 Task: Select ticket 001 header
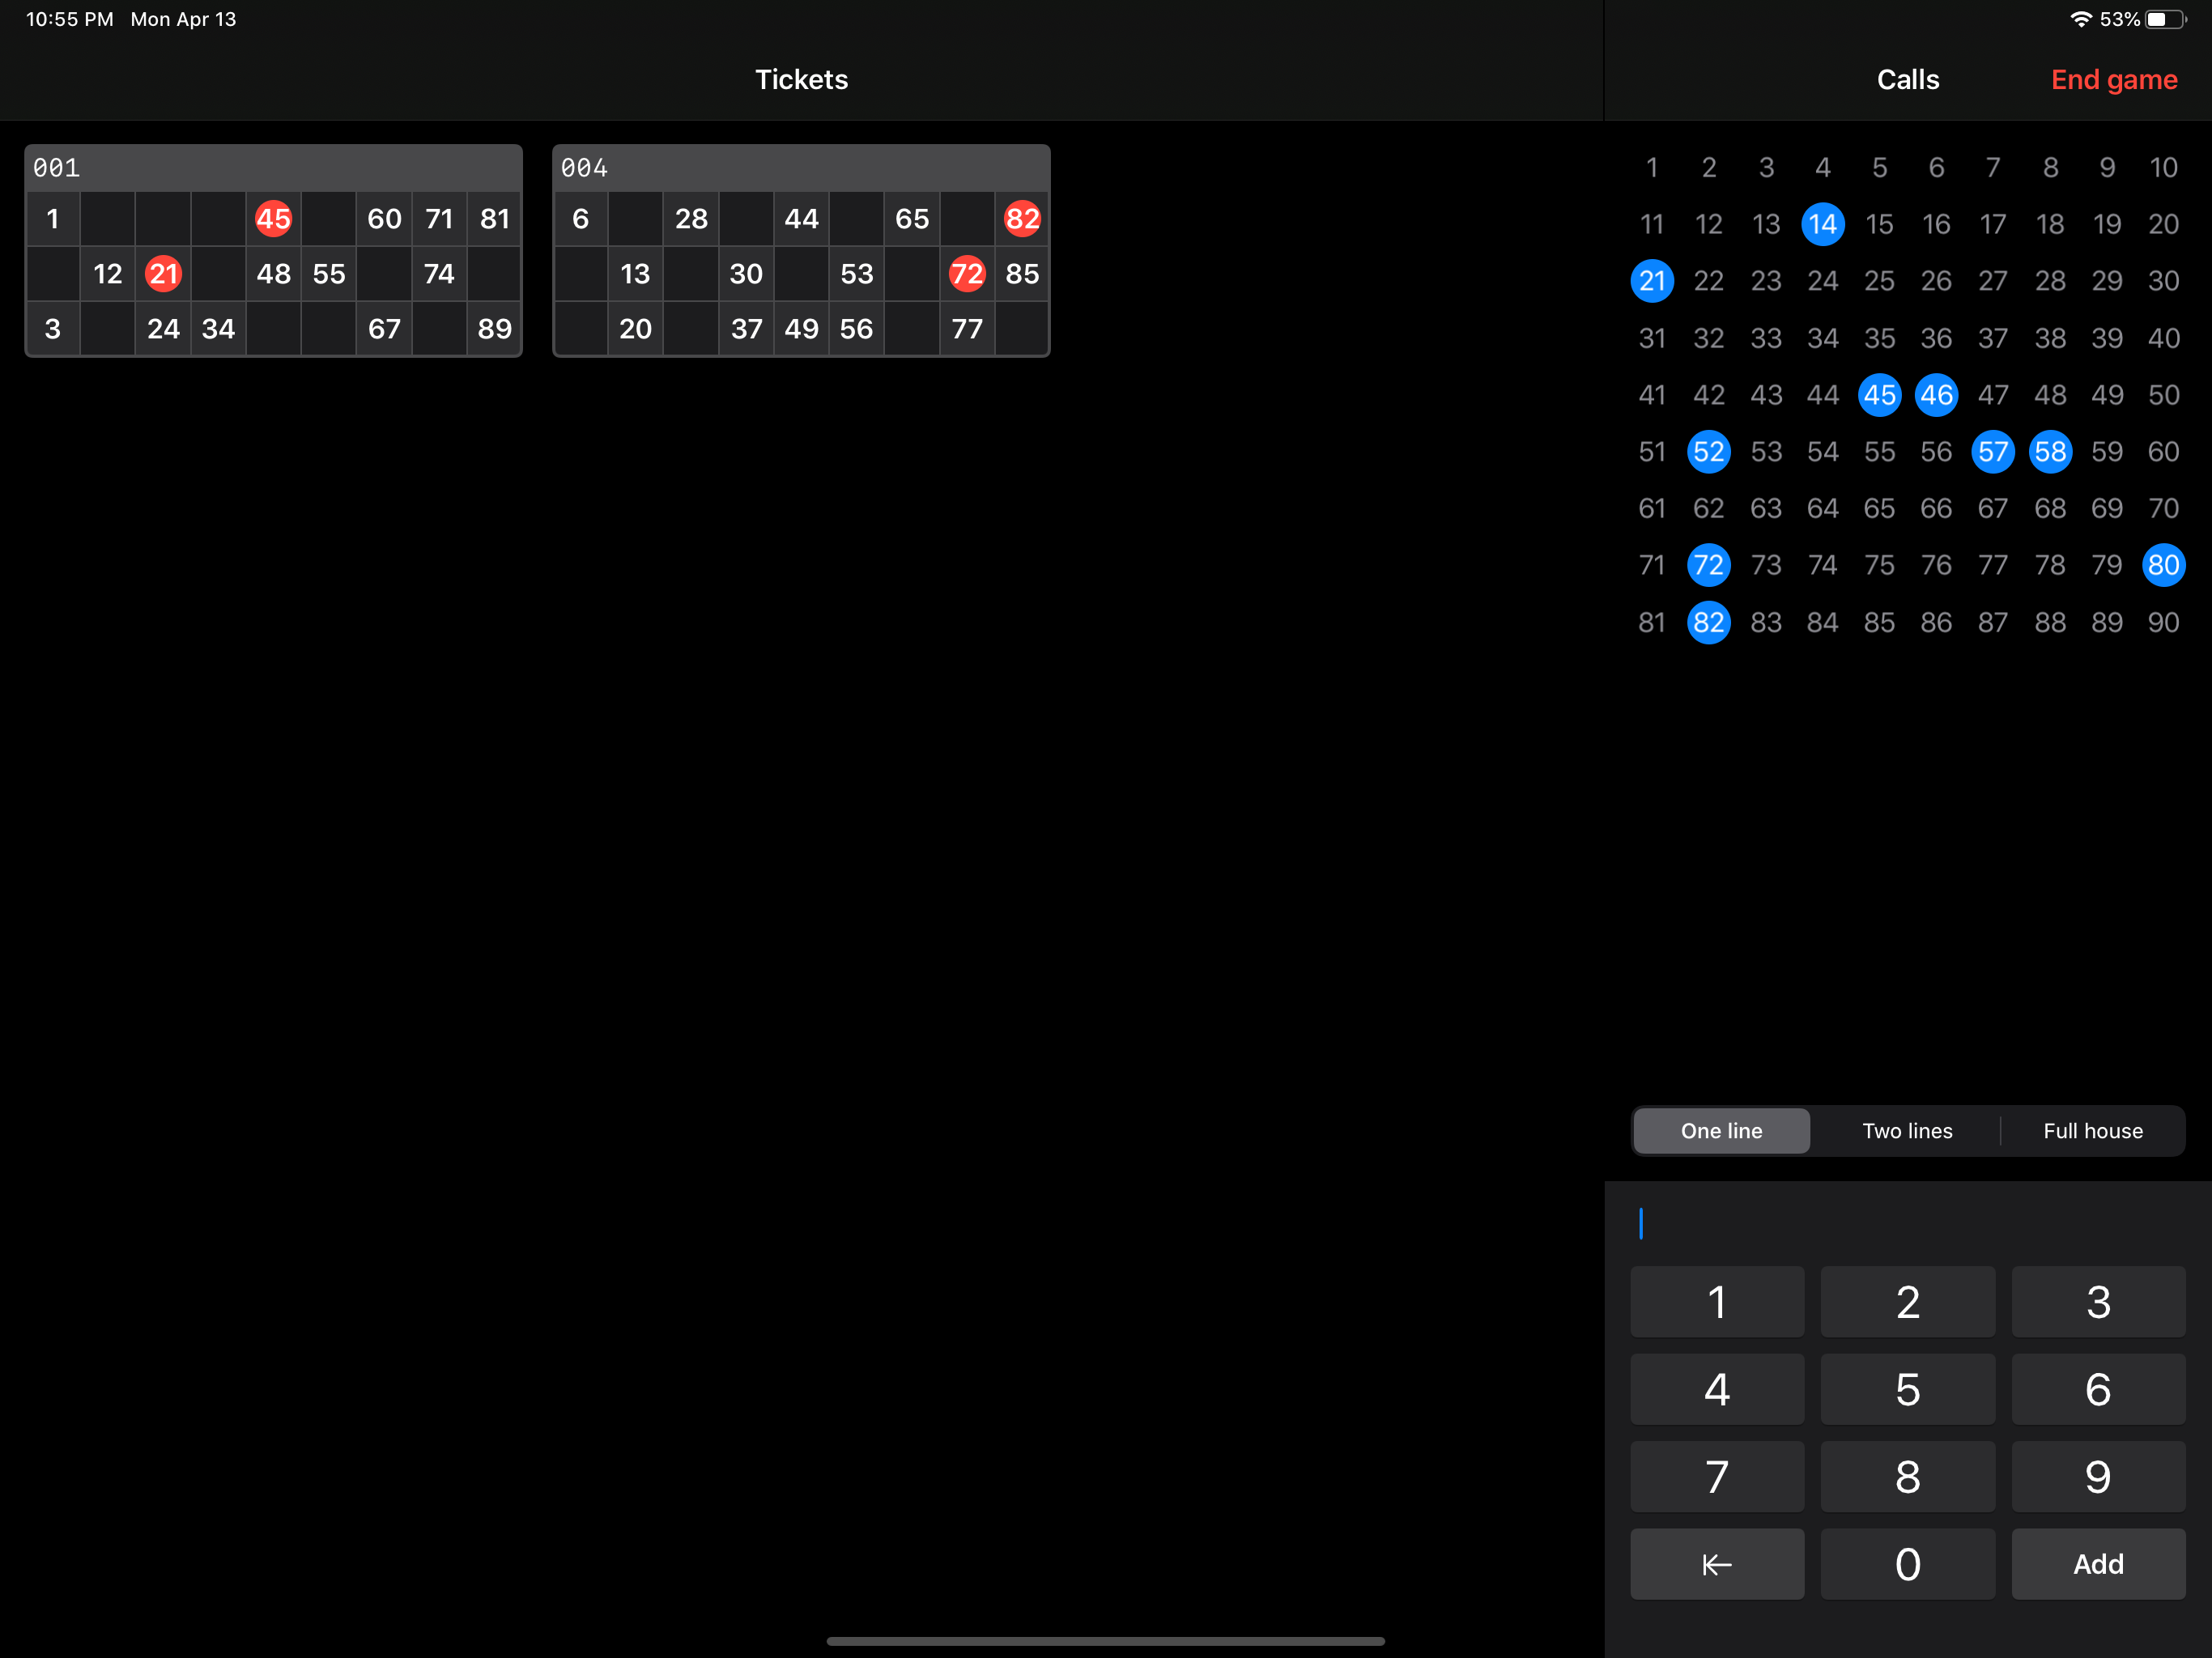click(x=273, y=168)
